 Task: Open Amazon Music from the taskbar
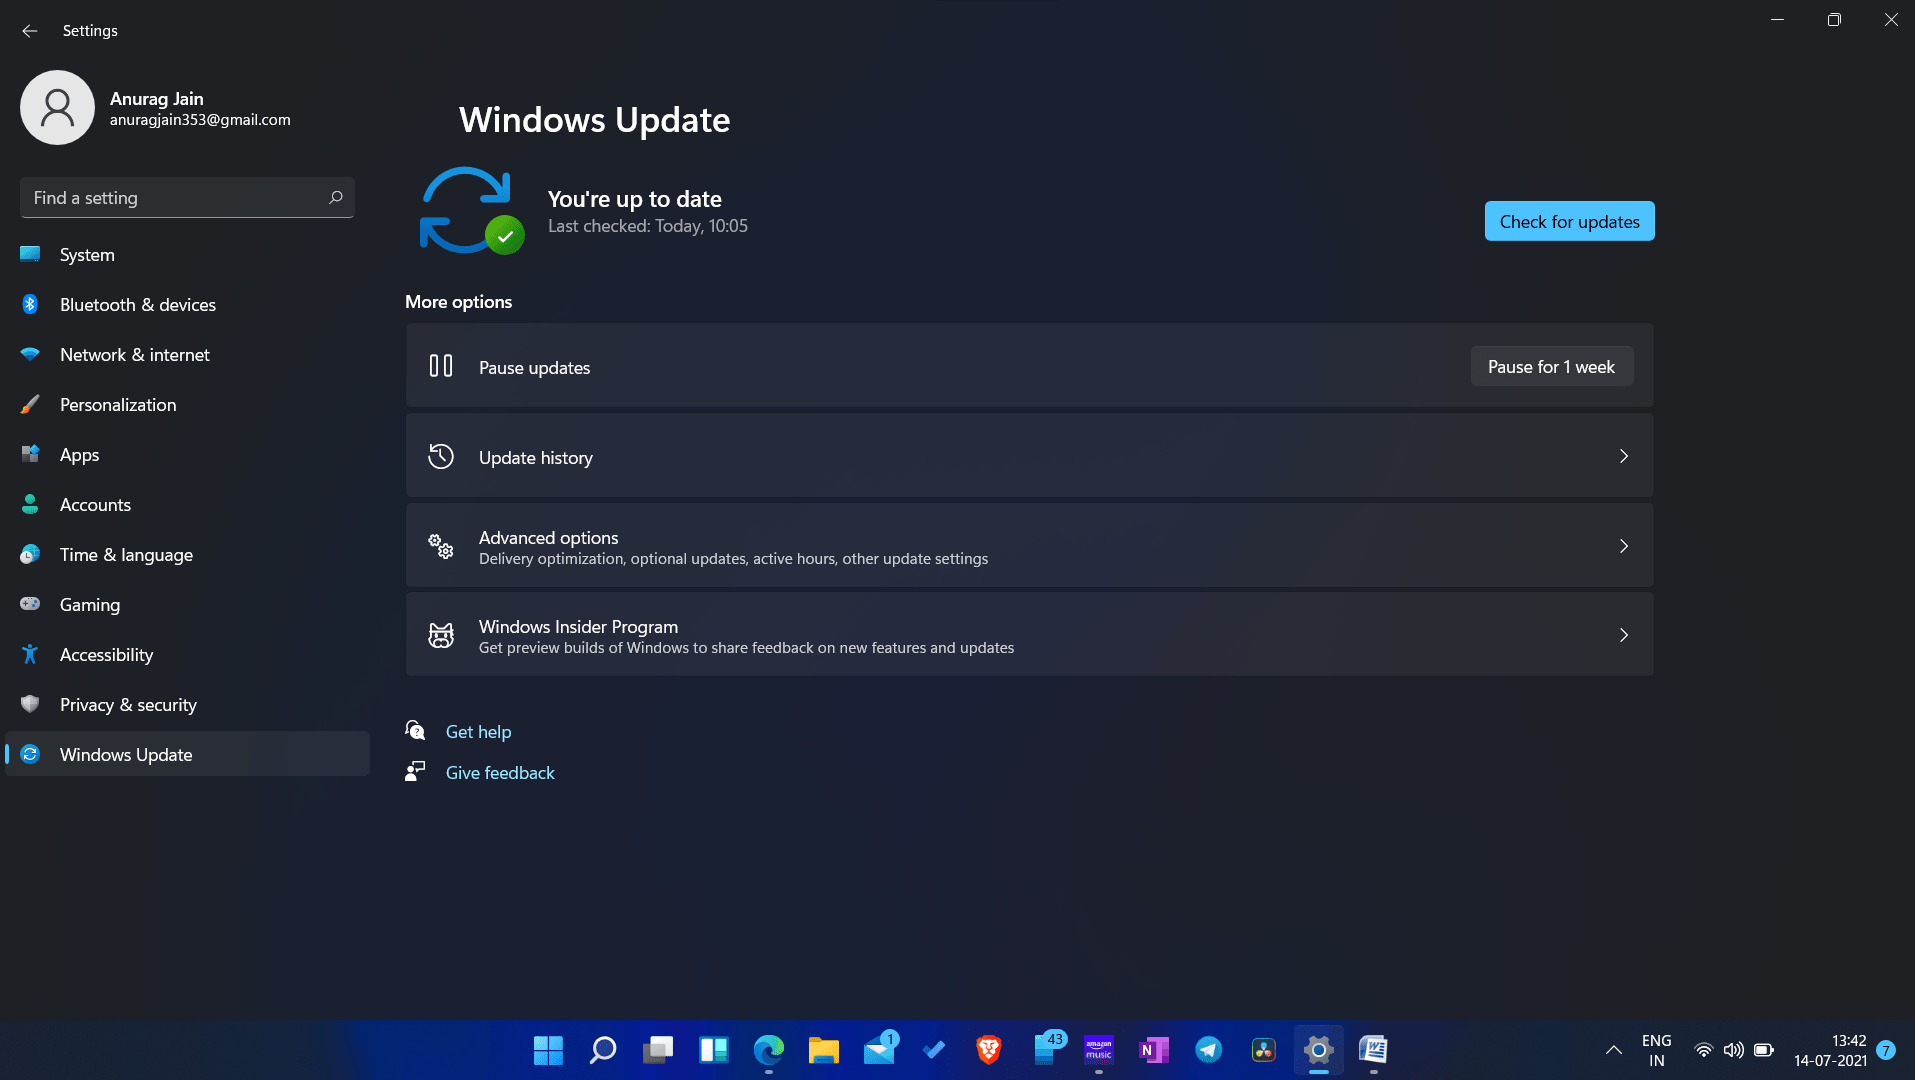point(1098,1050)
